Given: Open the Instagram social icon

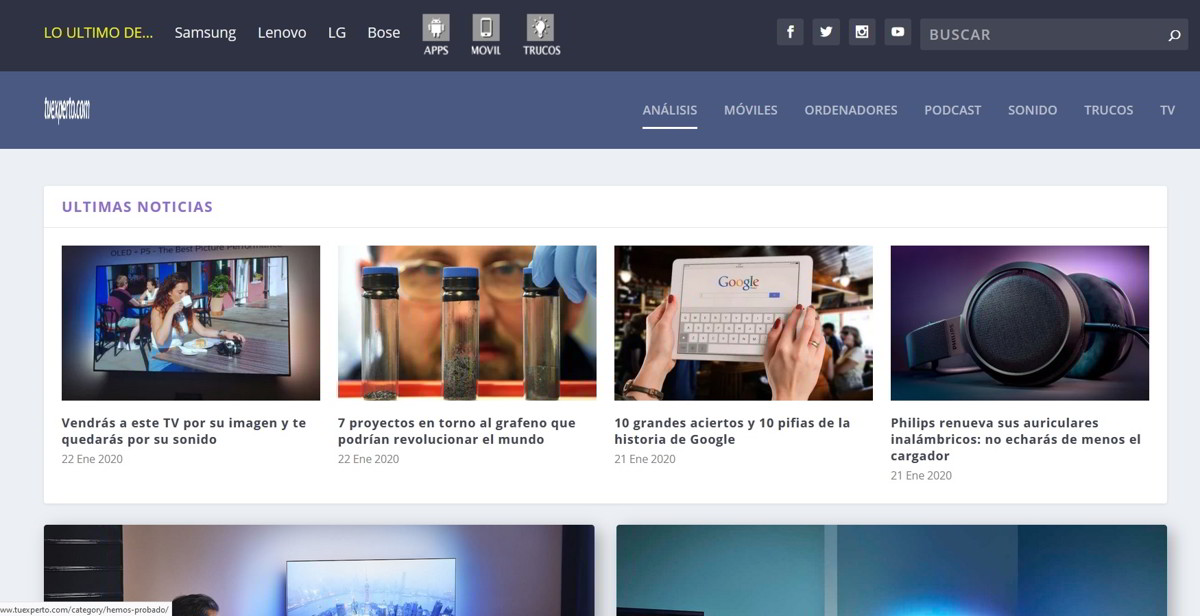Looking at the screenshot, I should coord(862,32).
